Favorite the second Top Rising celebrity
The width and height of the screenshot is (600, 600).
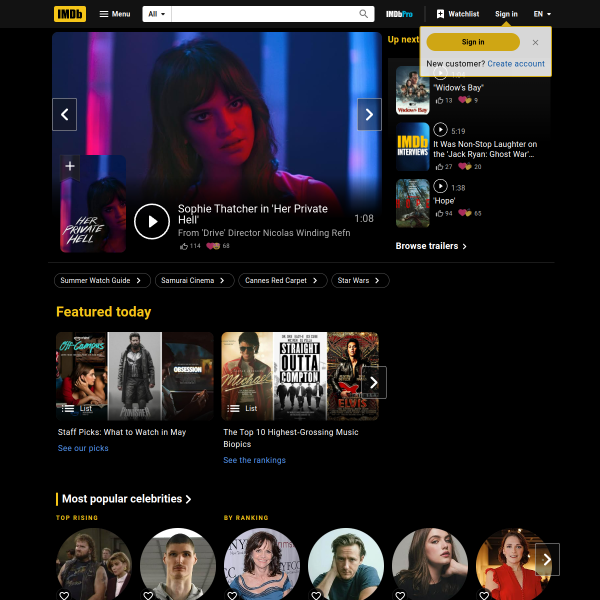[148, 595]
